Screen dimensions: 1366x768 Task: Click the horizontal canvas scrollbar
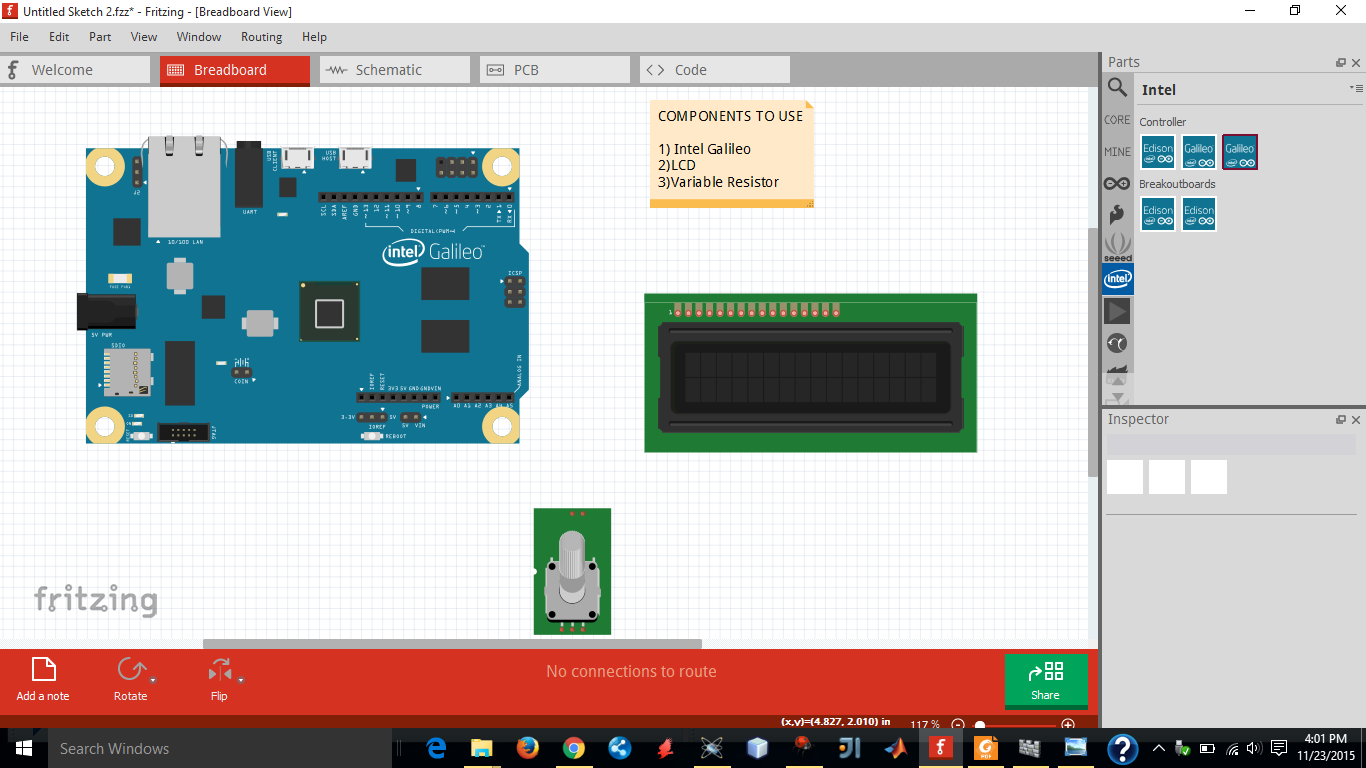click(x=452, y=644)
